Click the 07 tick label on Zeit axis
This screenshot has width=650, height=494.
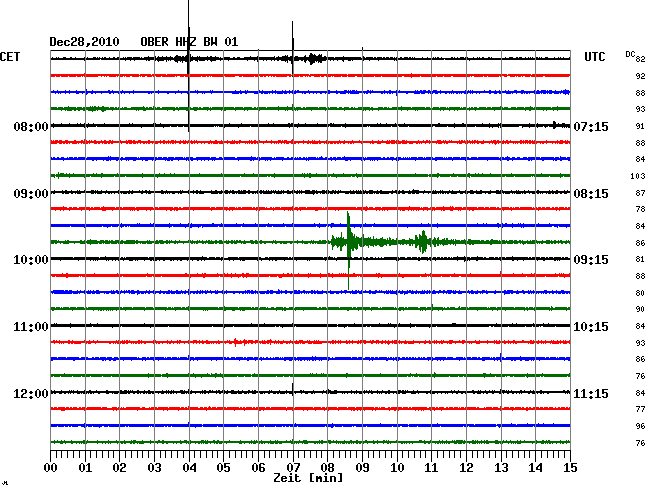tap(293, 467)
